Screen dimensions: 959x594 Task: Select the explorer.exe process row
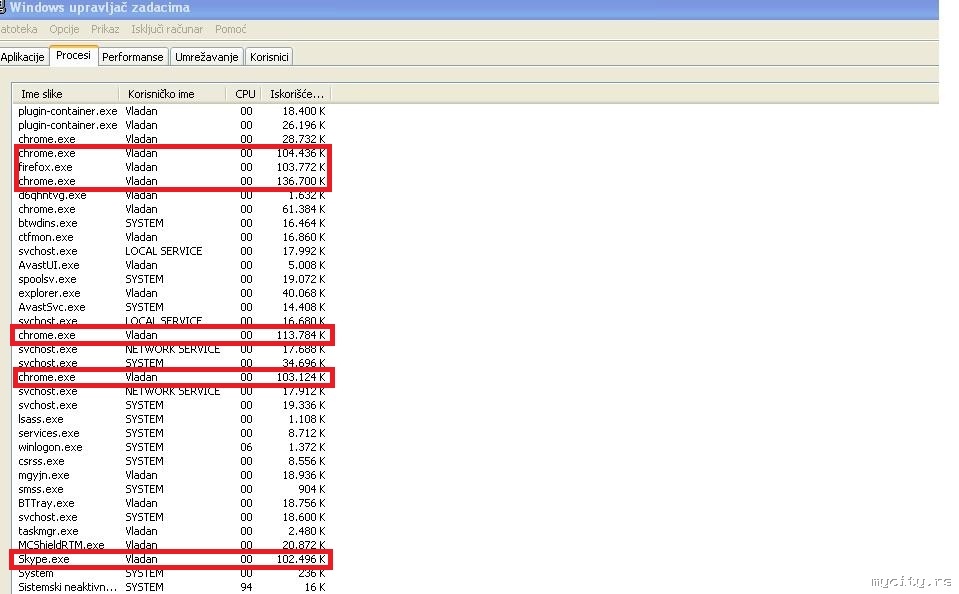171,294
